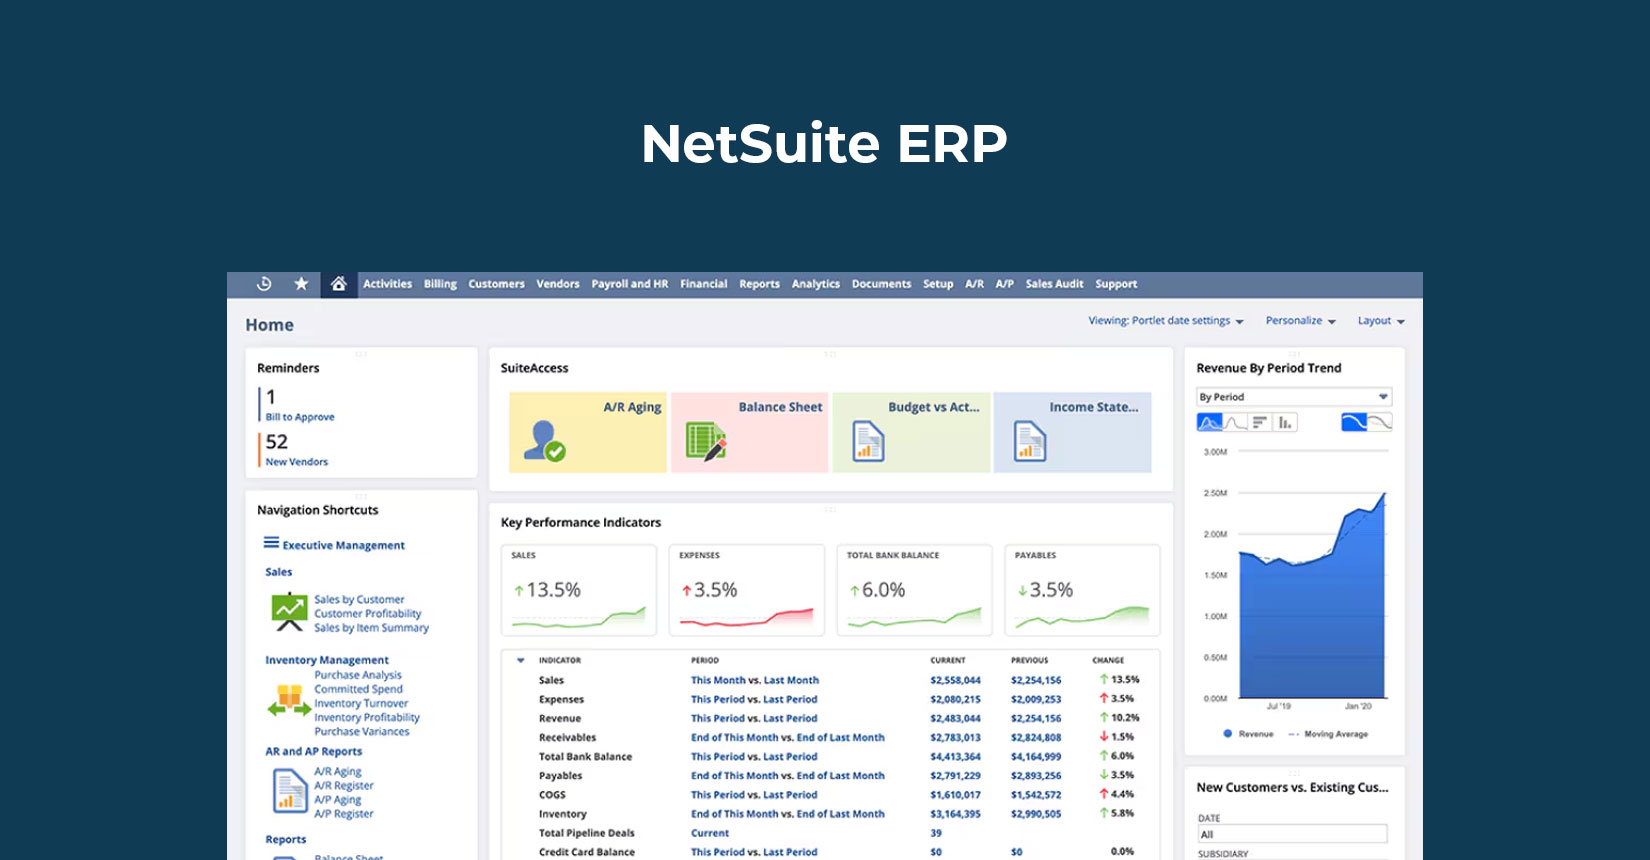Viewport: 1650px width, 860px height.
Task: Click Sales current value $2,558,044
Action: [955, 680]
